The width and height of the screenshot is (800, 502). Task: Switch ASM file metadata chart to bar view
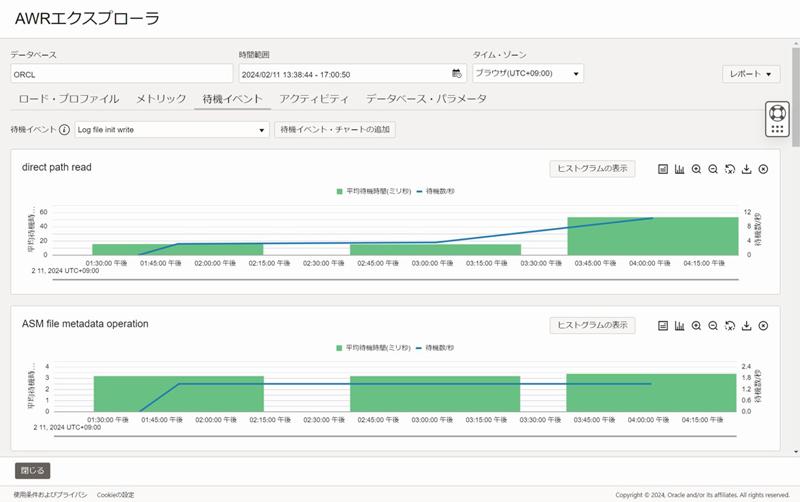680,325
